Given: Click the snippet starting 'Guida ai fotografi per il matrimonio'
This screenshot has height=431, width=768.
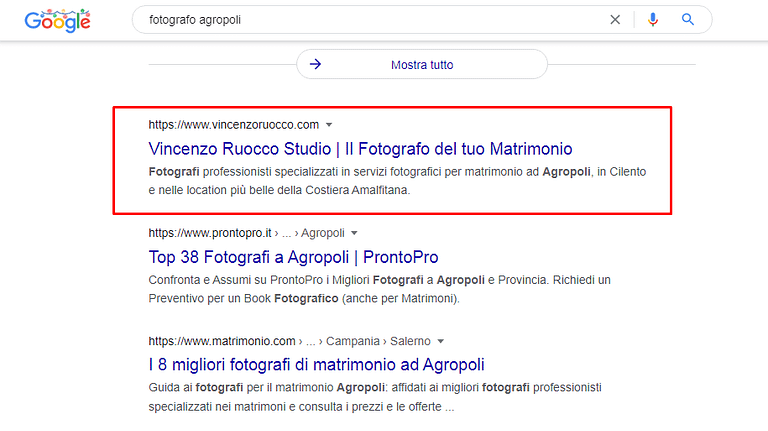Looking at the screenshot, I should click(x=375, y=397).
